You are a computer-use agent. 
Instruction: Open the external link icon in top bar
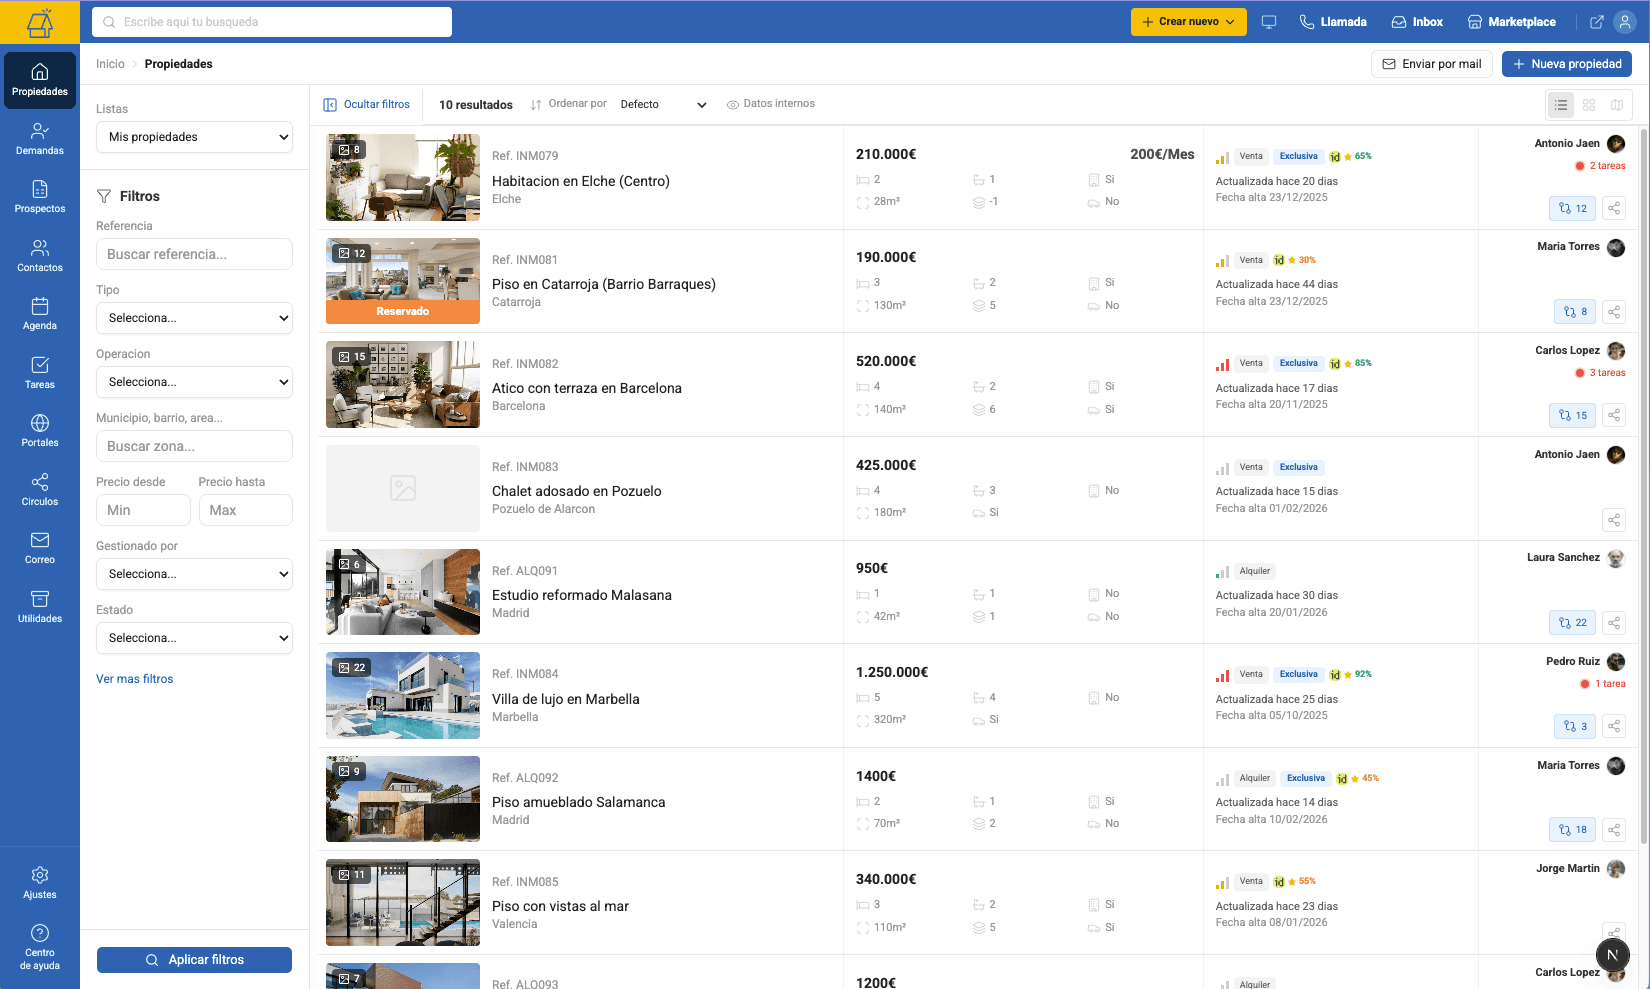[x=1597, y=22]
